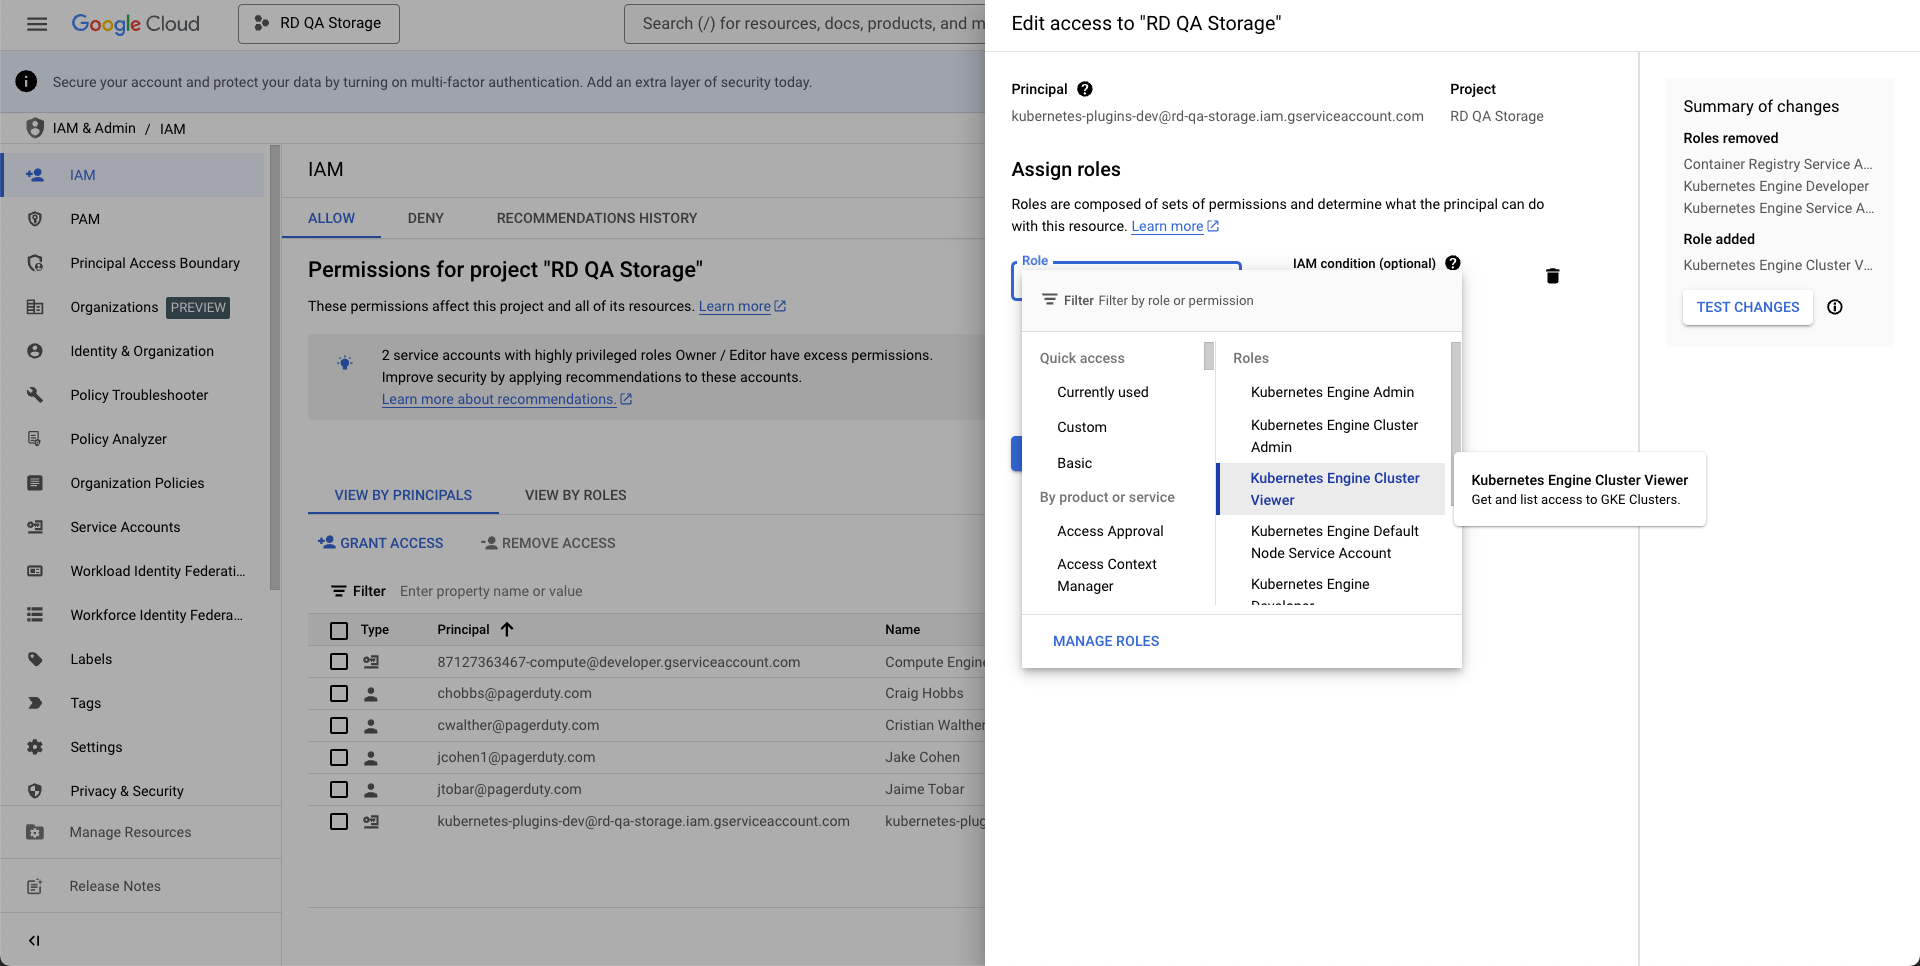Open Learn more link under Assign roles
The height and width of the screenshot is (966, 1920).
click(1175, 226)
